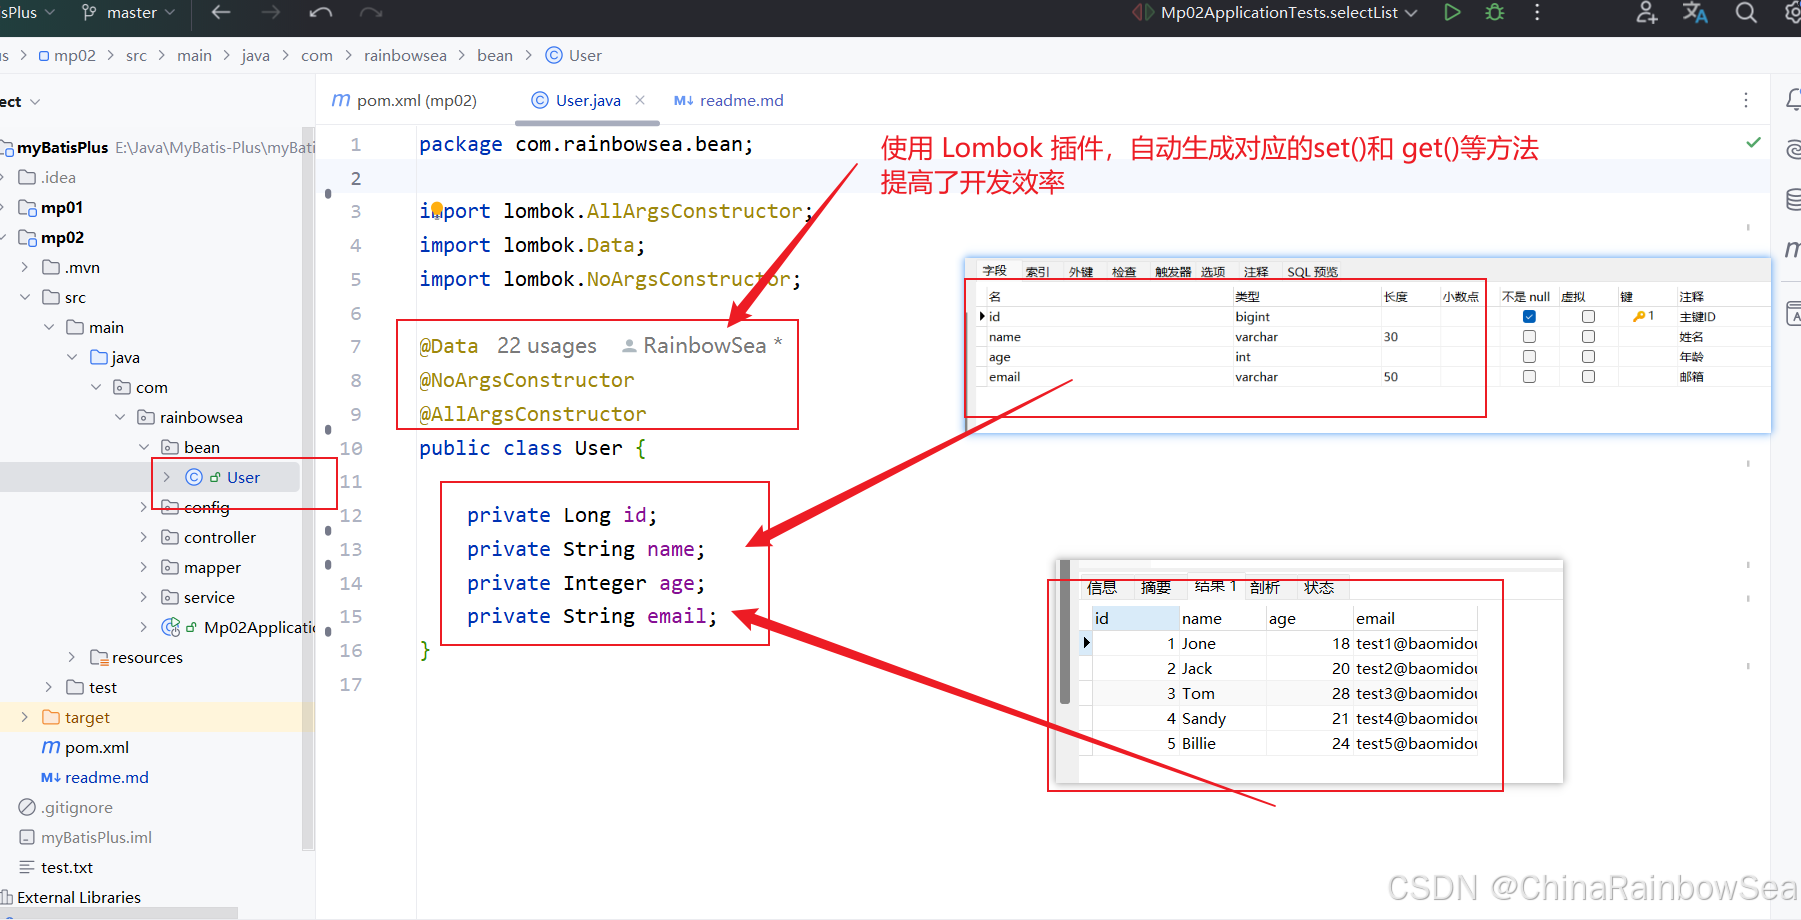Click the AI assistant spiral icon on right sidebar
The height and width of the screenshot is (920, 1801).
1793,150
